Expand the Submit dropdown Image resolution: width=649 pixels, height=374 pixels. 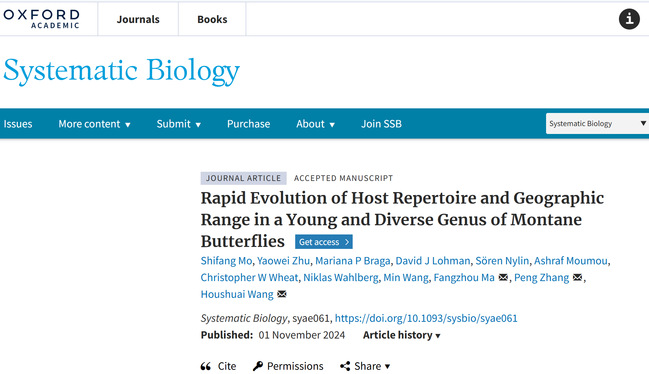click(x=179, y=124)
